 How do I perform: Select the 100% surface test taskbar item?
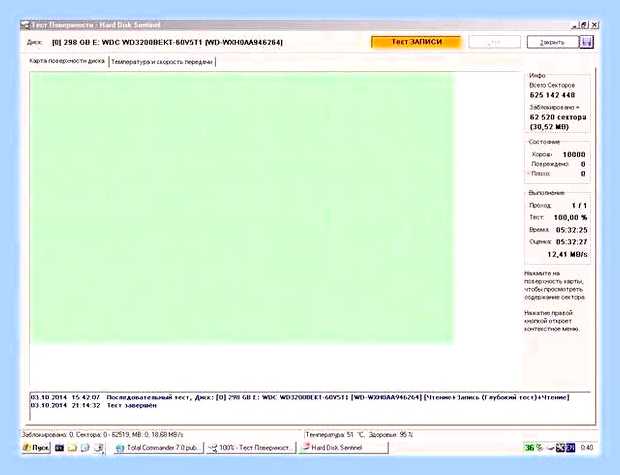(x=251, y=448)
